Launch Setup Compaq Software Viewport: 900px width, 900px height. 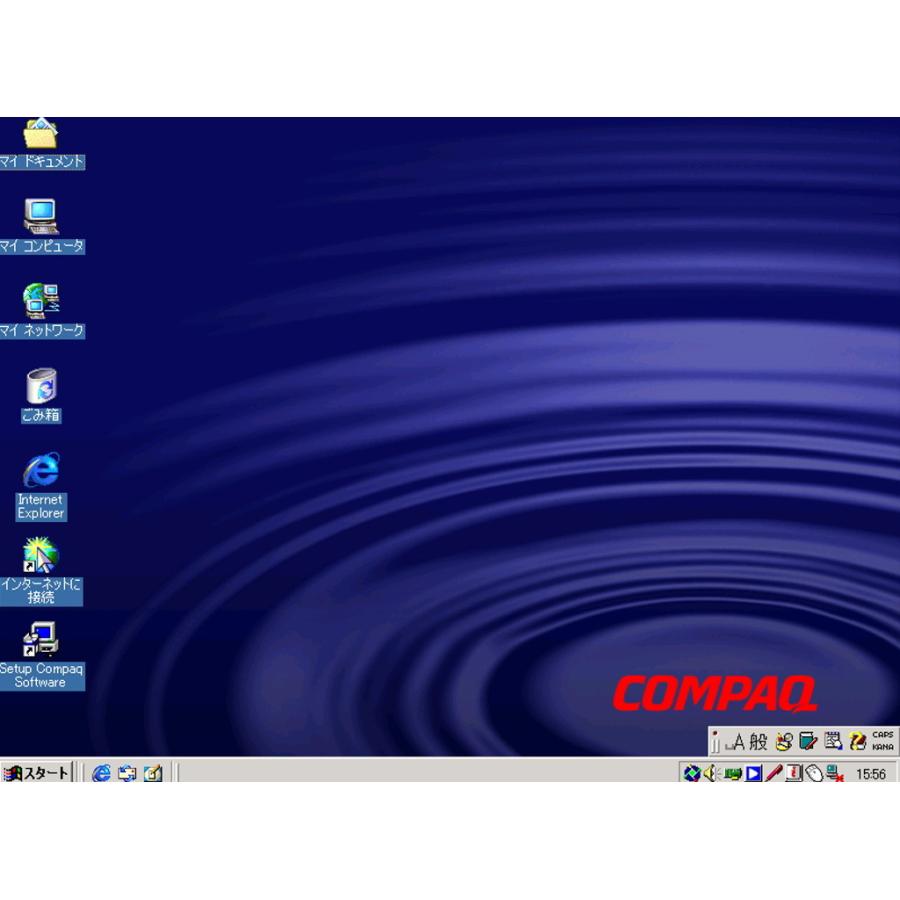(41, 637)
